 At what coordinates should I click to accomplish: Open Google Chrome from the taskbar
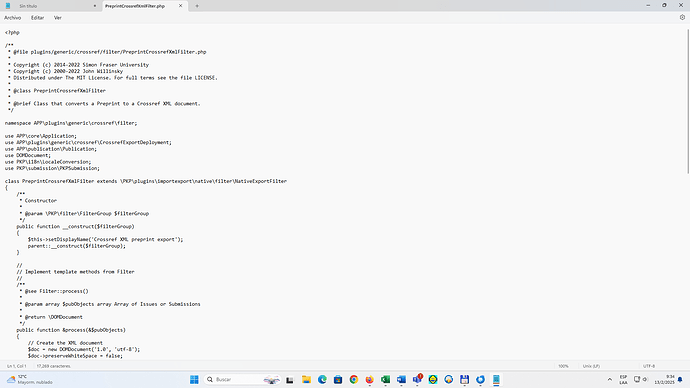(x=354, y=379)
